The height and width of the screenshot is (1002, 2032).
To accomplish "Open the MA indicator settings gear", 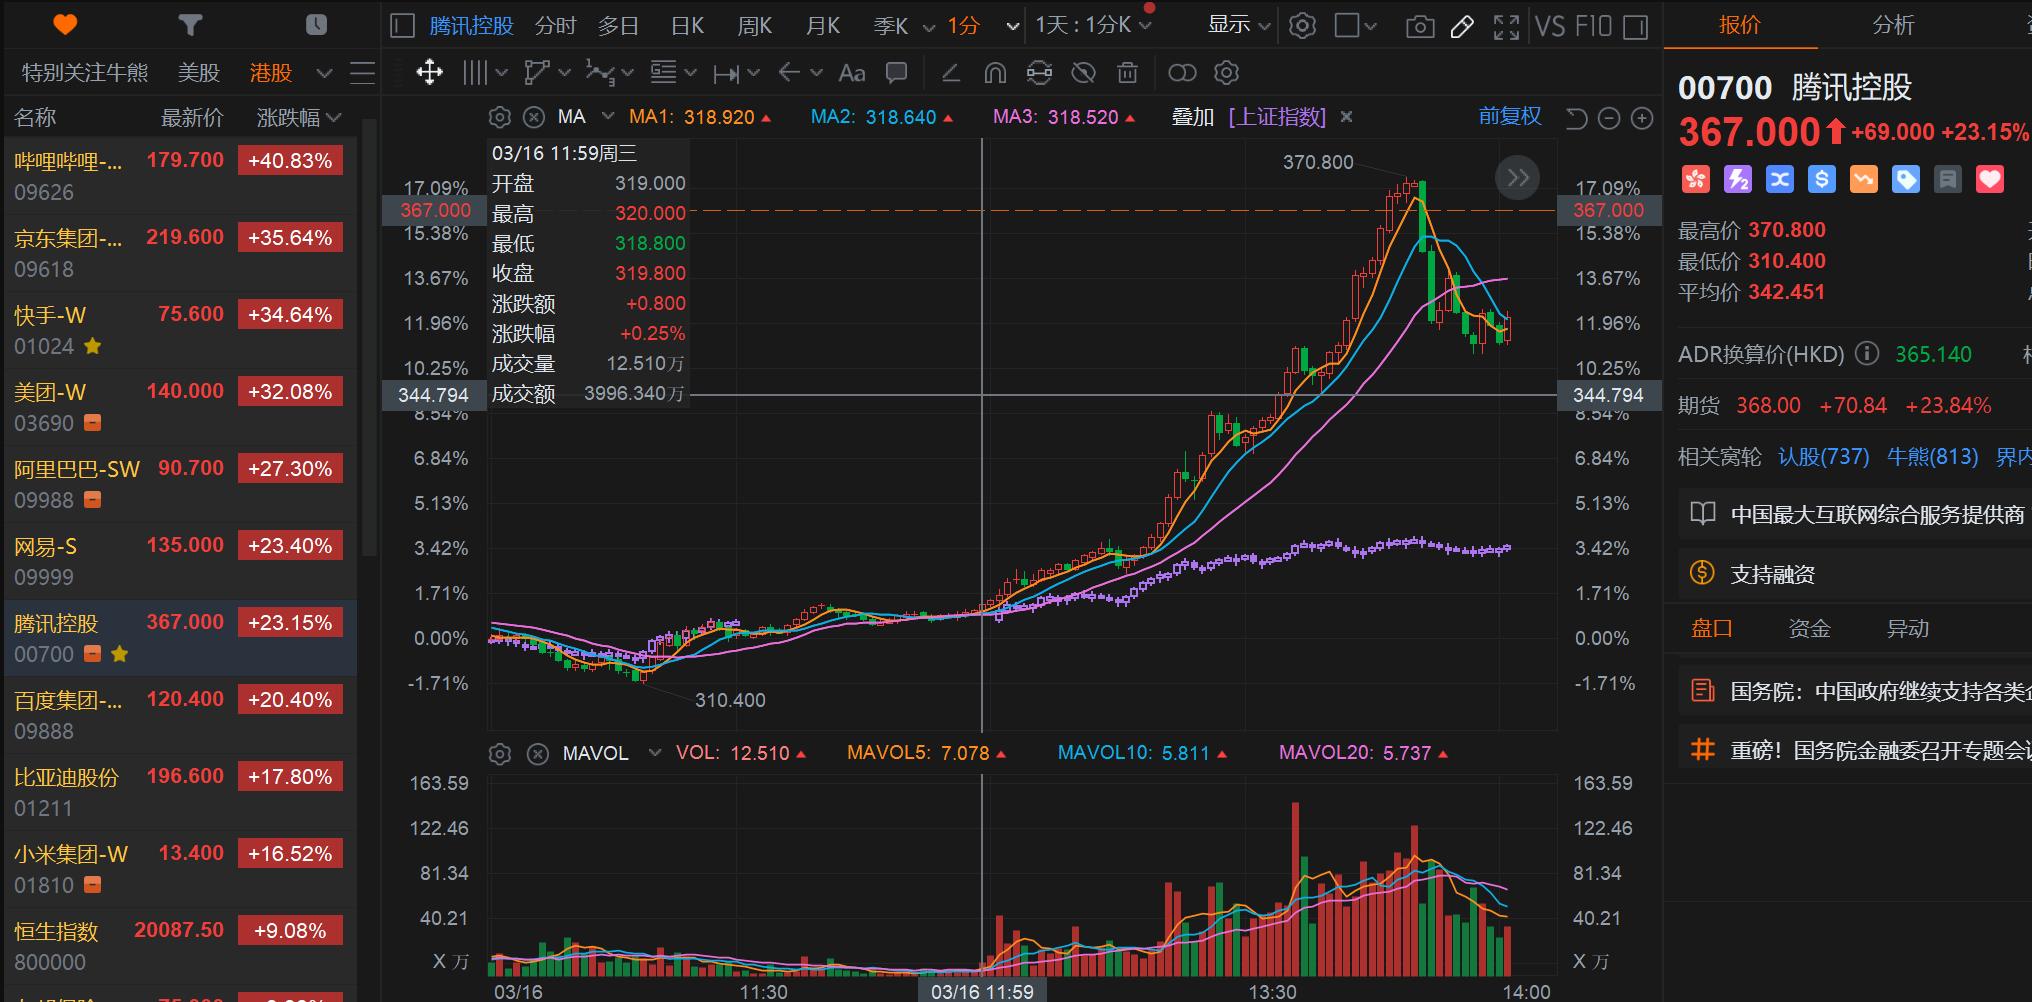I will click(x=499, y=116).
